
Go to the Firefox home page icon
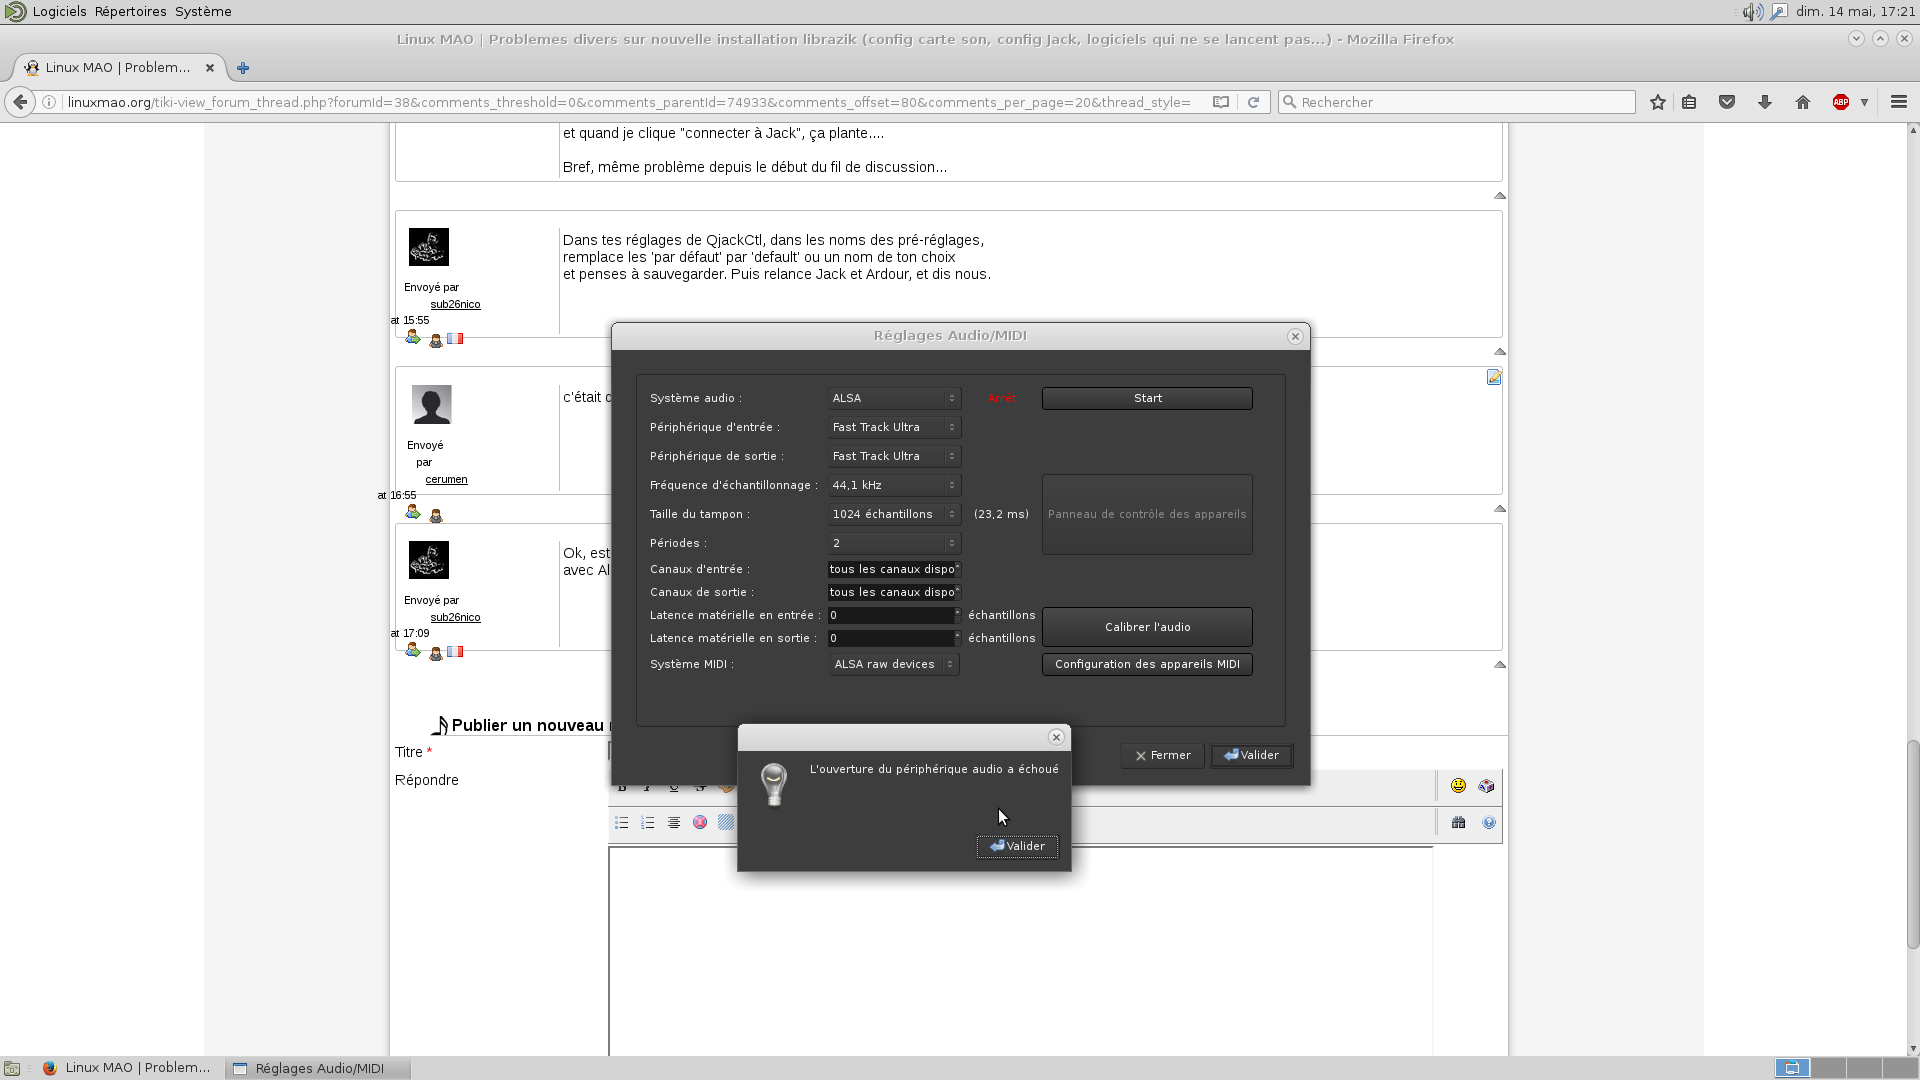pyautogui.click(x=1803, y=102)
